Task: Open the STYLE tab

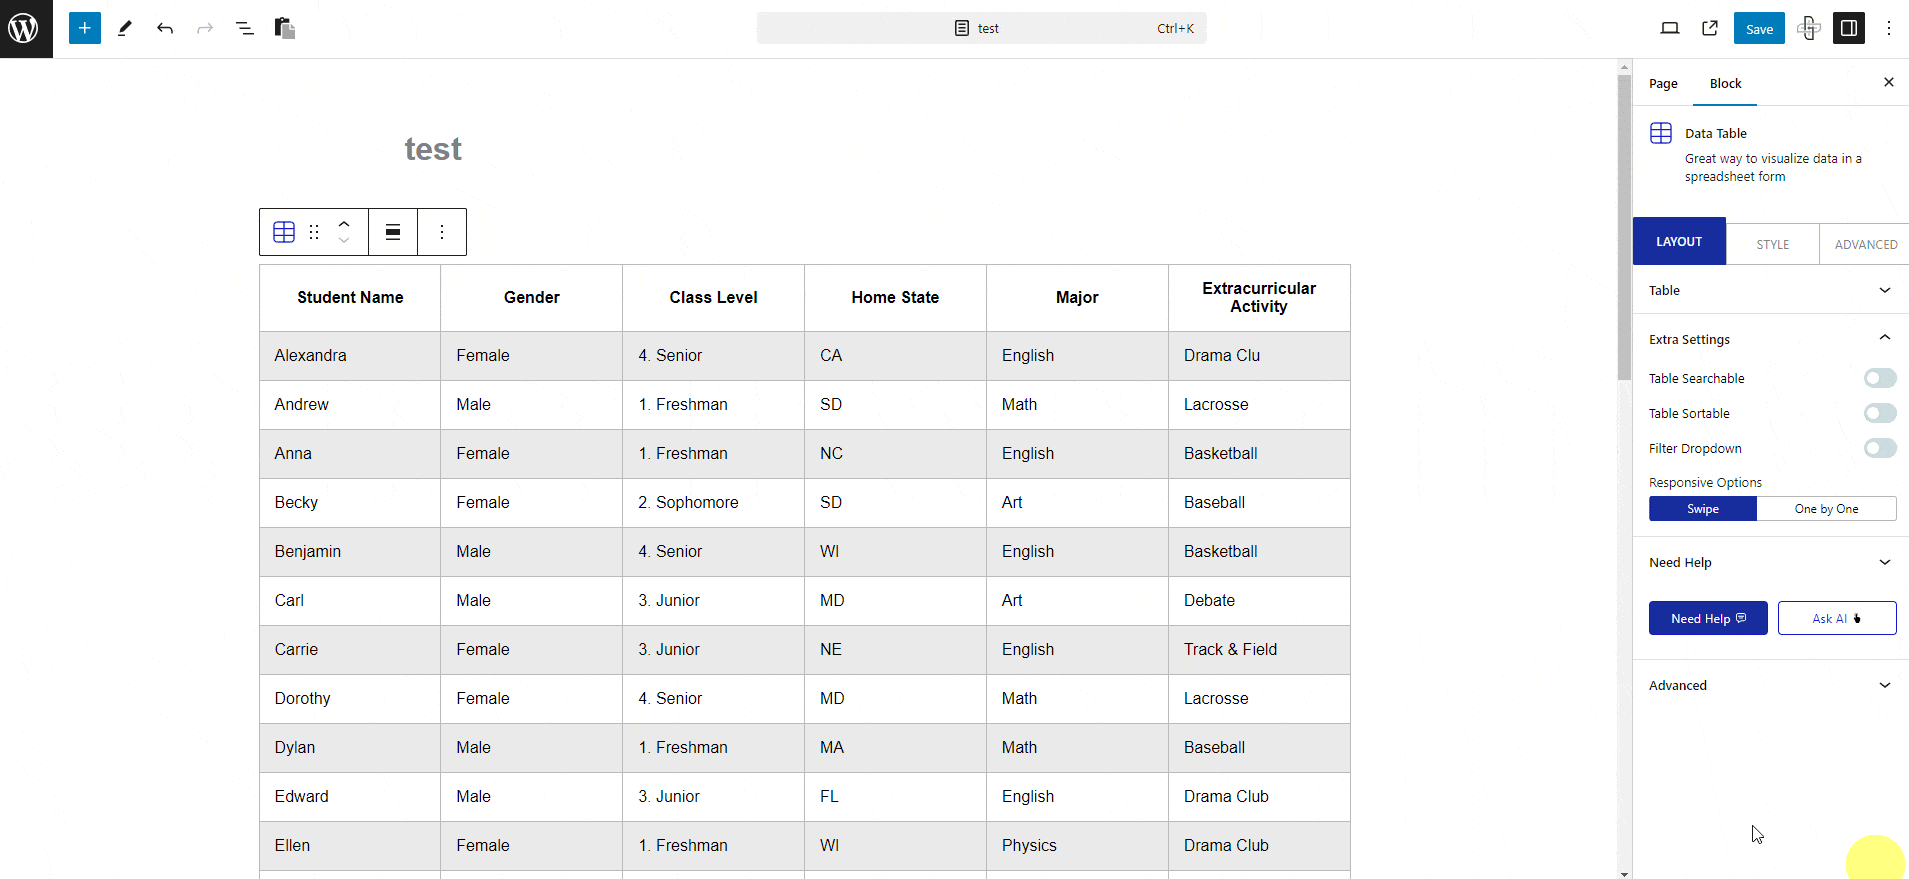Action: [1773, 244]
